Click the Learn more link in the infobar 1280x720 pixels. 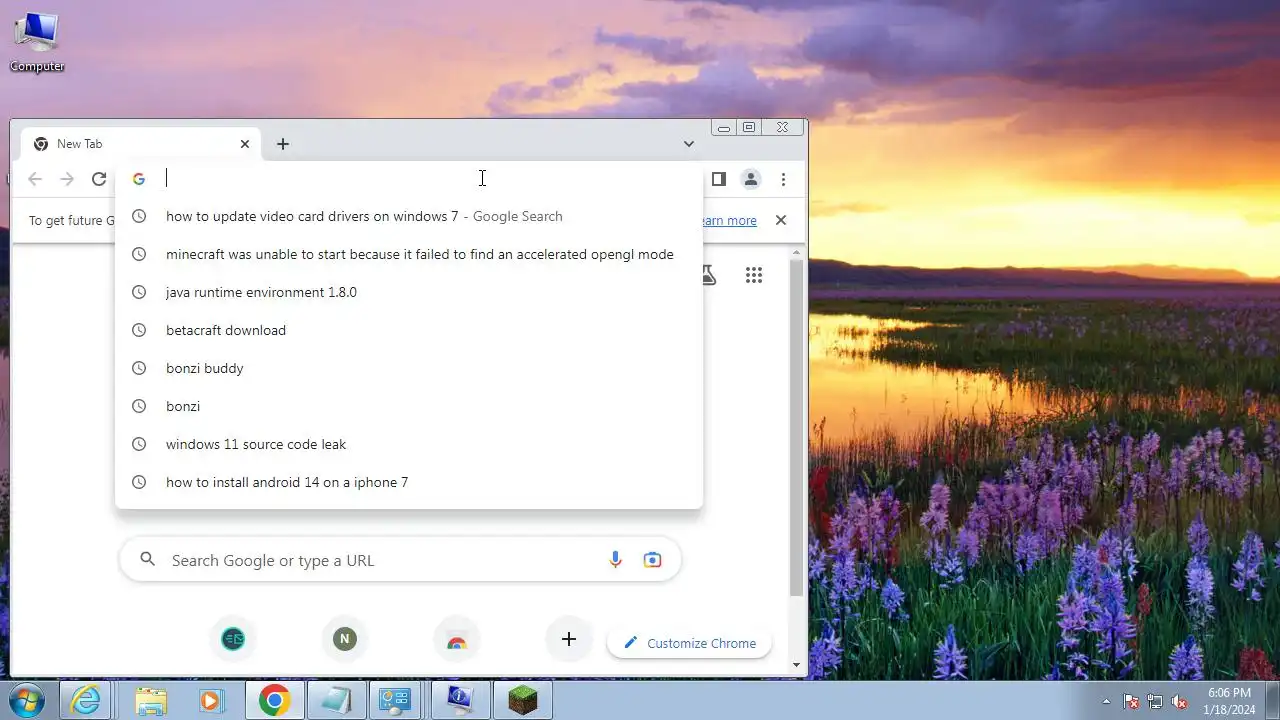pyautogui.click(x=729, y=220)
